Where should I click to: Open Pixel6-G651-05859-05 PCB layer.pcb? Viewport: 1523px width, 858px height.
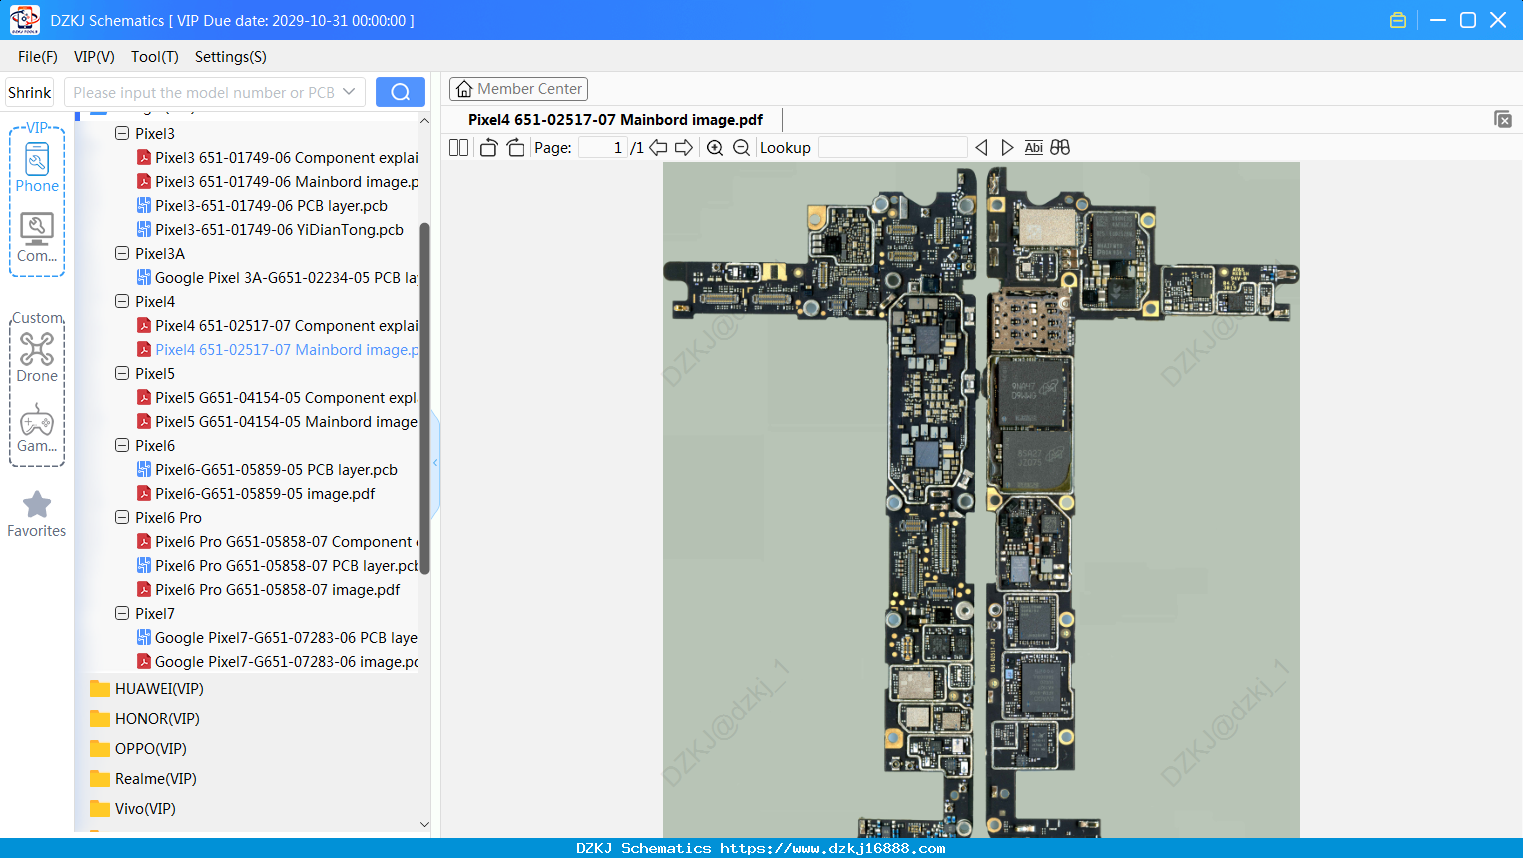[267, 469]
